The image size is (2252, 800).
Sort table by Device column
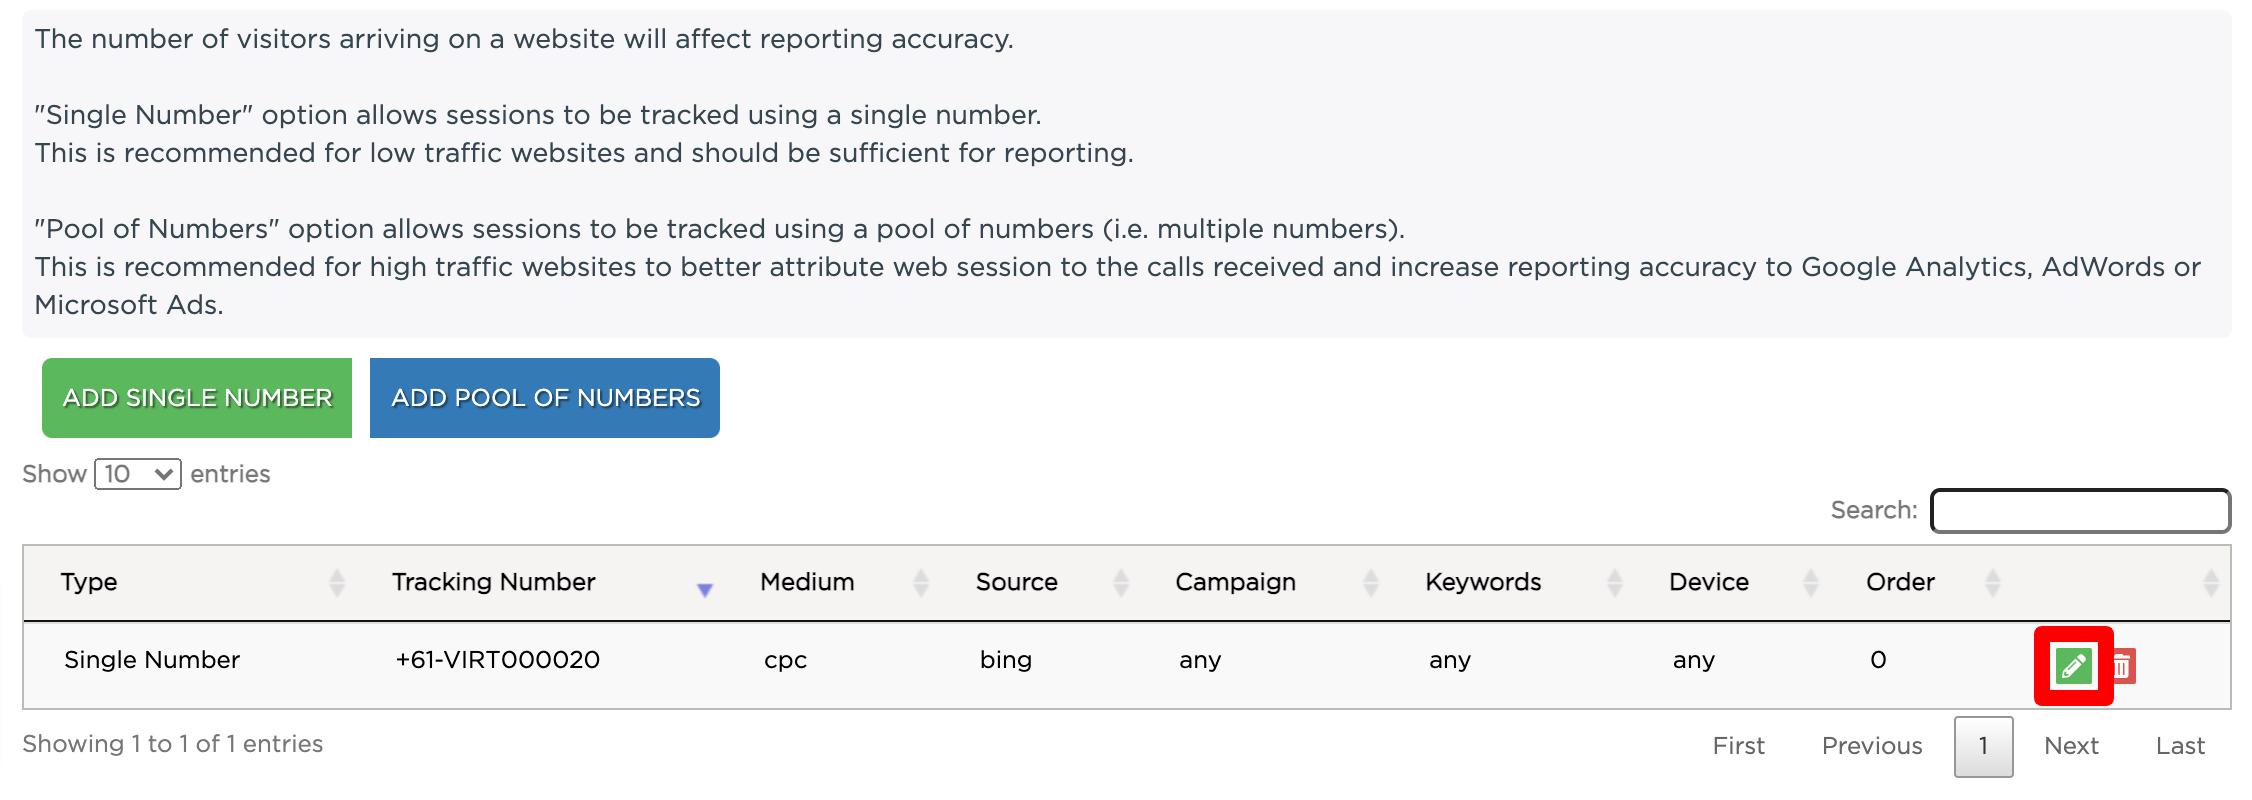tap(1810, 582)
